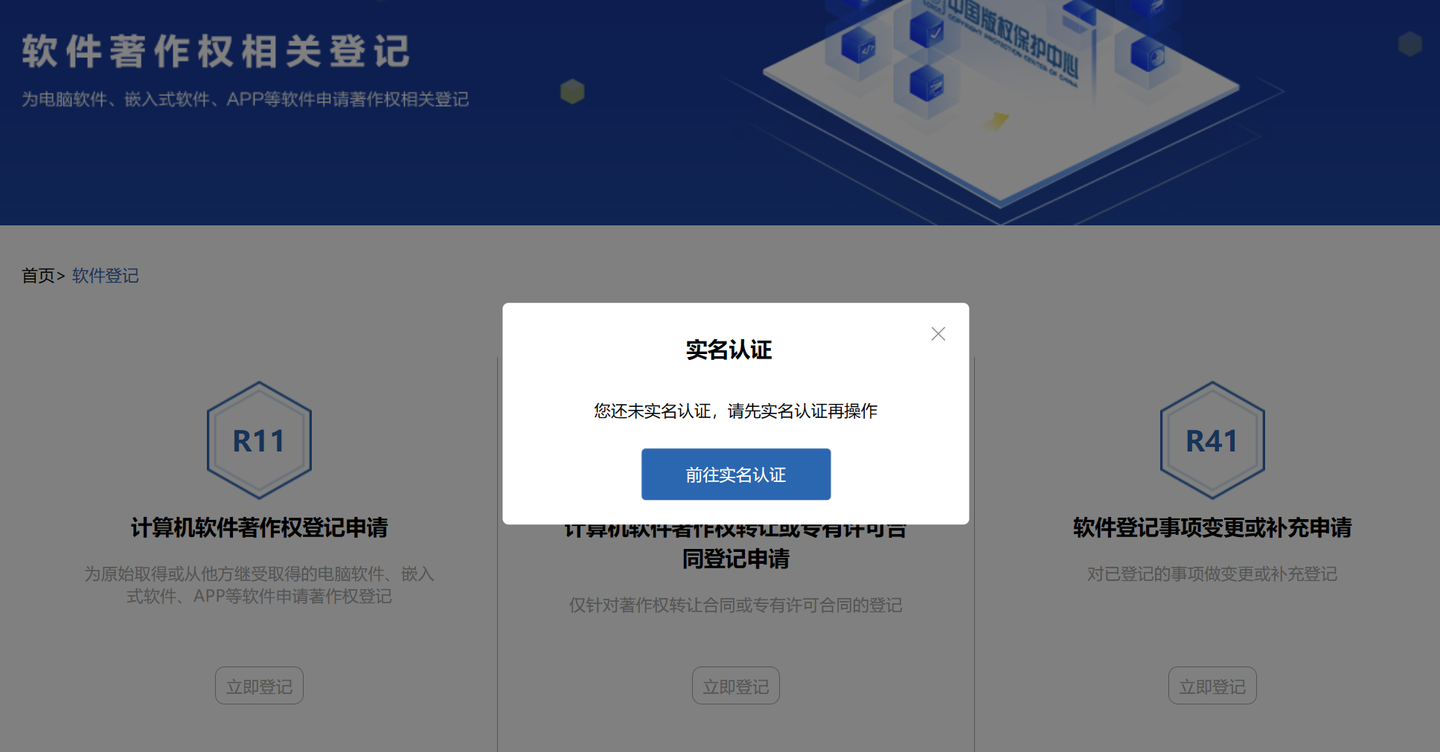
Task: Click the R11 card description text
Action: [x=259, y=585]
